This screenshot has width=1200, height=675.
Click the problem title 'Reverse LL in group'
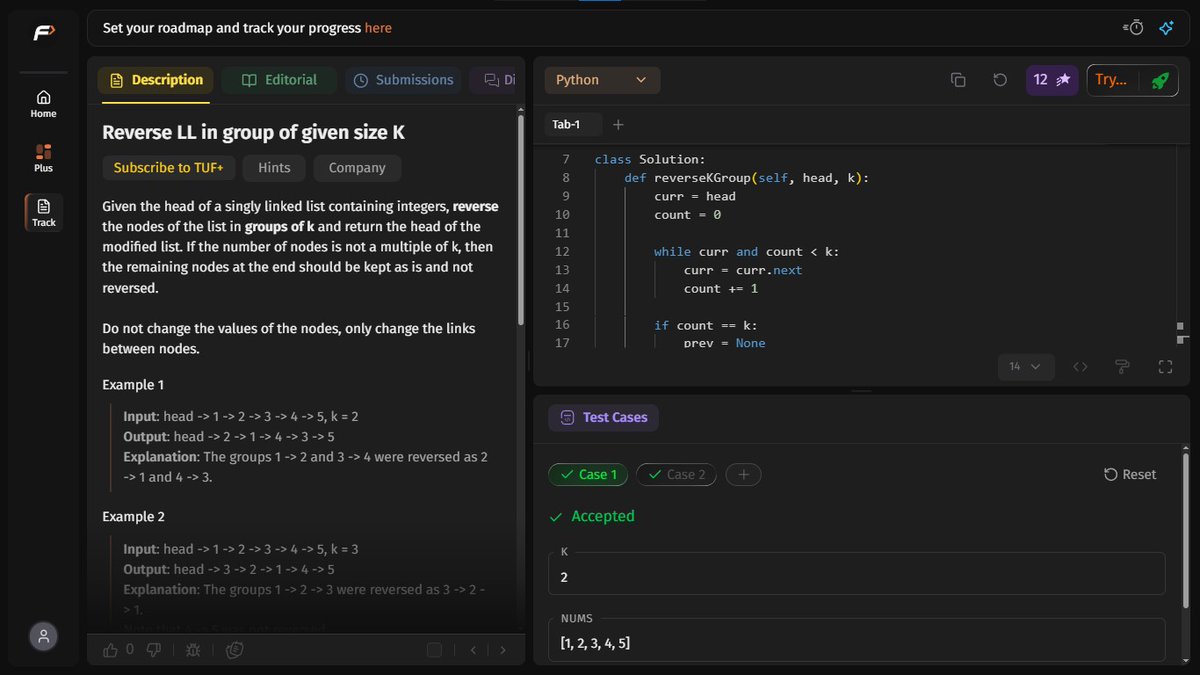(253, 132)
